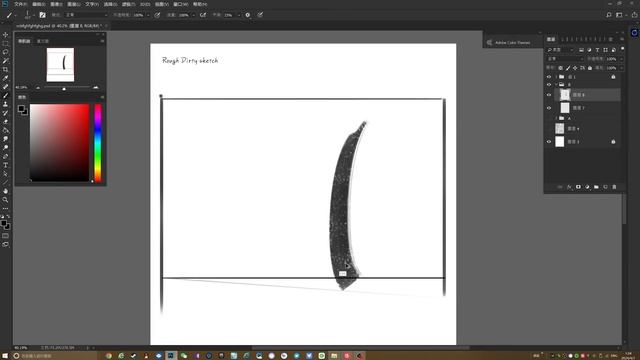Select the Zoom tool in toolbox

[x=5, y=200]
